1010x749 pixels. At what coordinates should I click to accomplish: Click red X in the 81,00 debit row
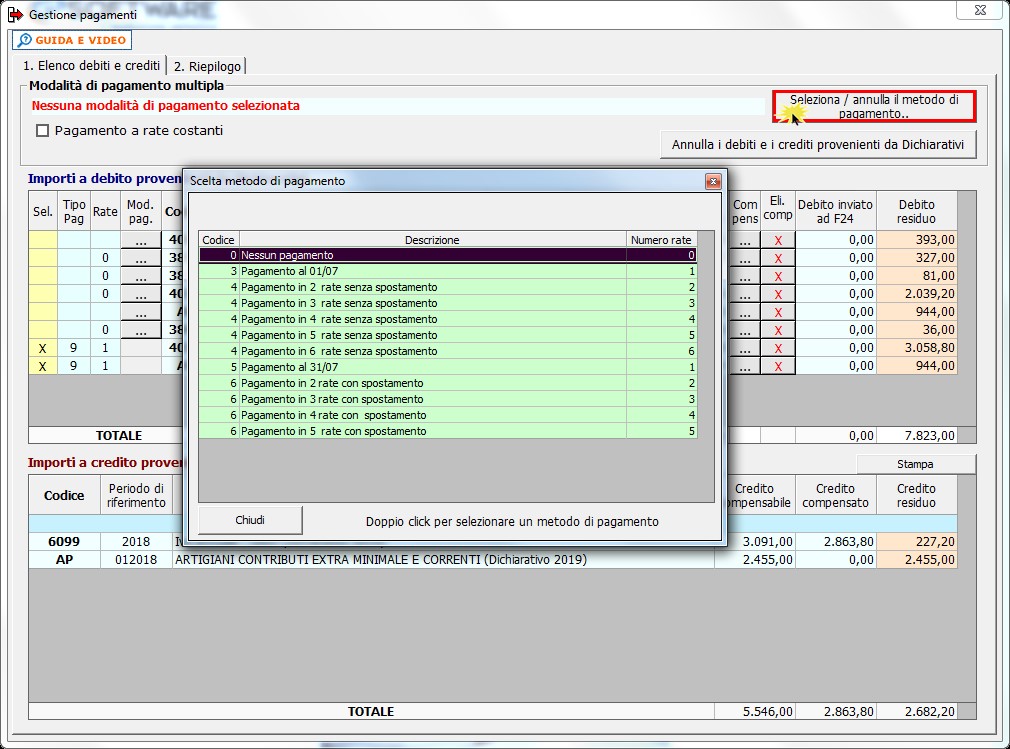tap(777, 276)
